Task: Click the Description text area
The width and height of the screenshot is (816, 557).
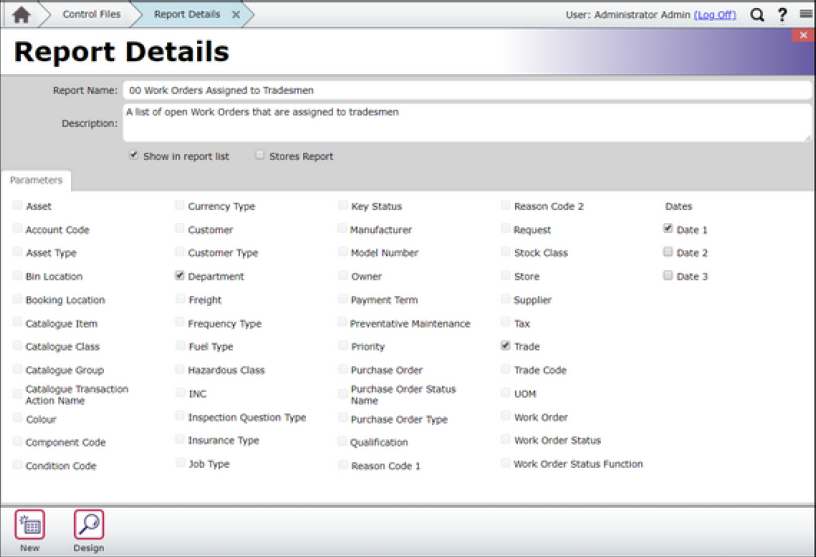Action: point(466,122)
